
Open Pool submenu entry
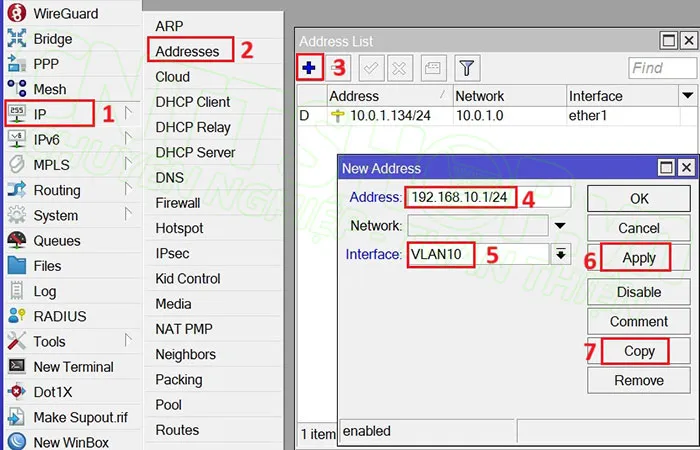(x=168, y=405)
